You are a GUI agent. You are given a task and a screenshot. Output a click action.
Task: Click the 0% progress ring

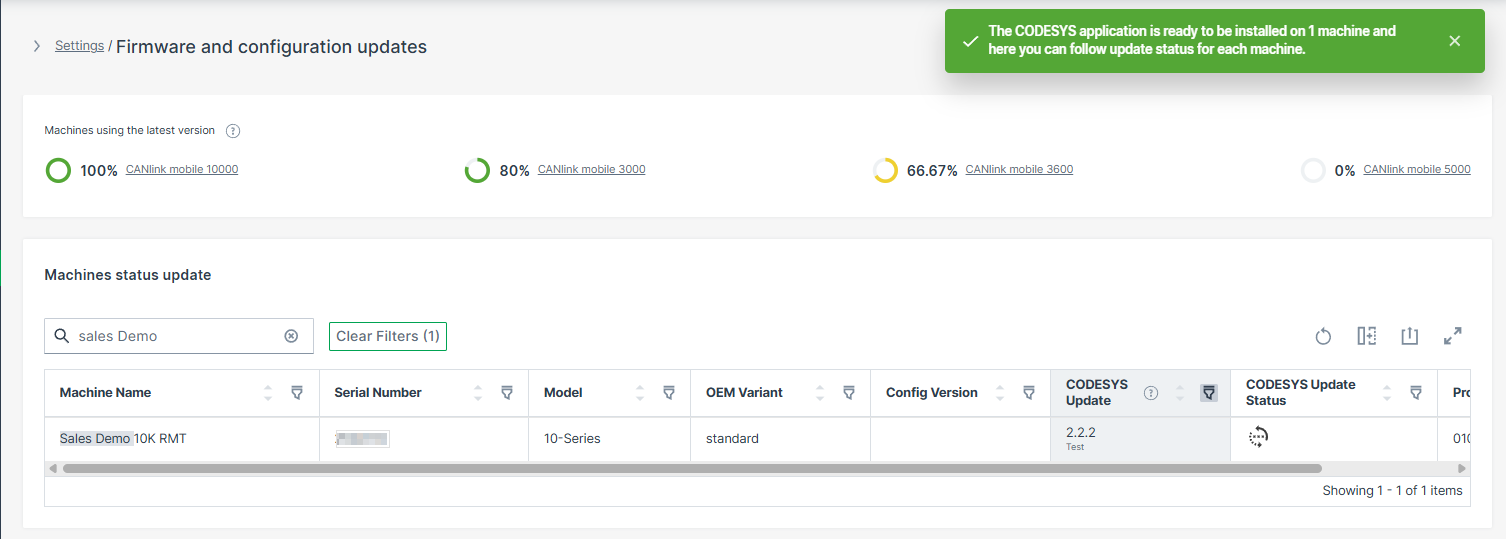point(1313,171)
